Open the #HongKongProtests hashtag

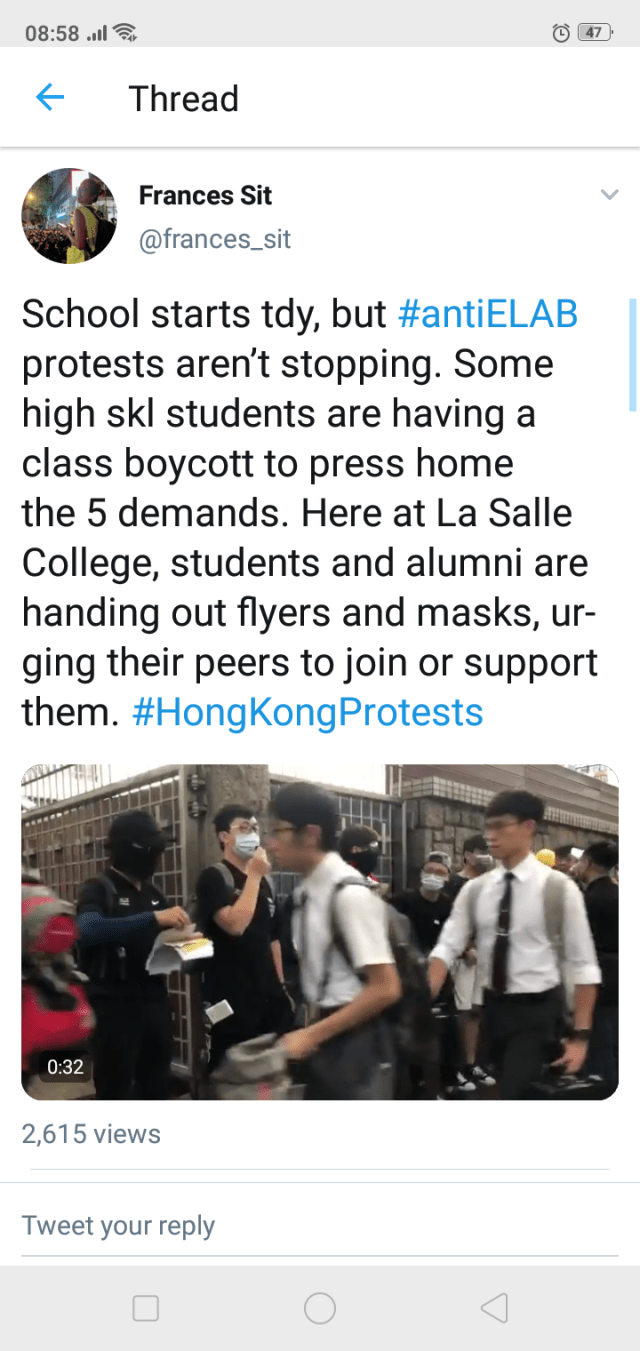tap(308, 712)
